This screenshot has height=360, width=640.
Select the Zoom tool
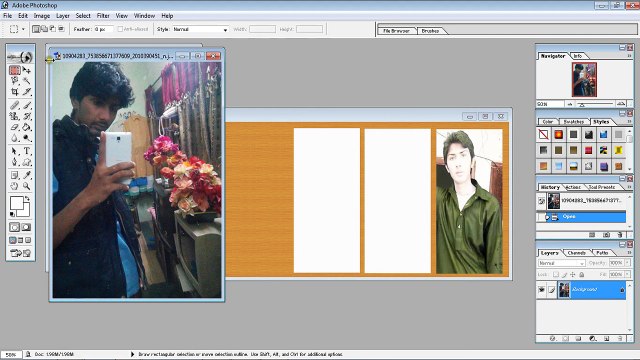point(27,186)
